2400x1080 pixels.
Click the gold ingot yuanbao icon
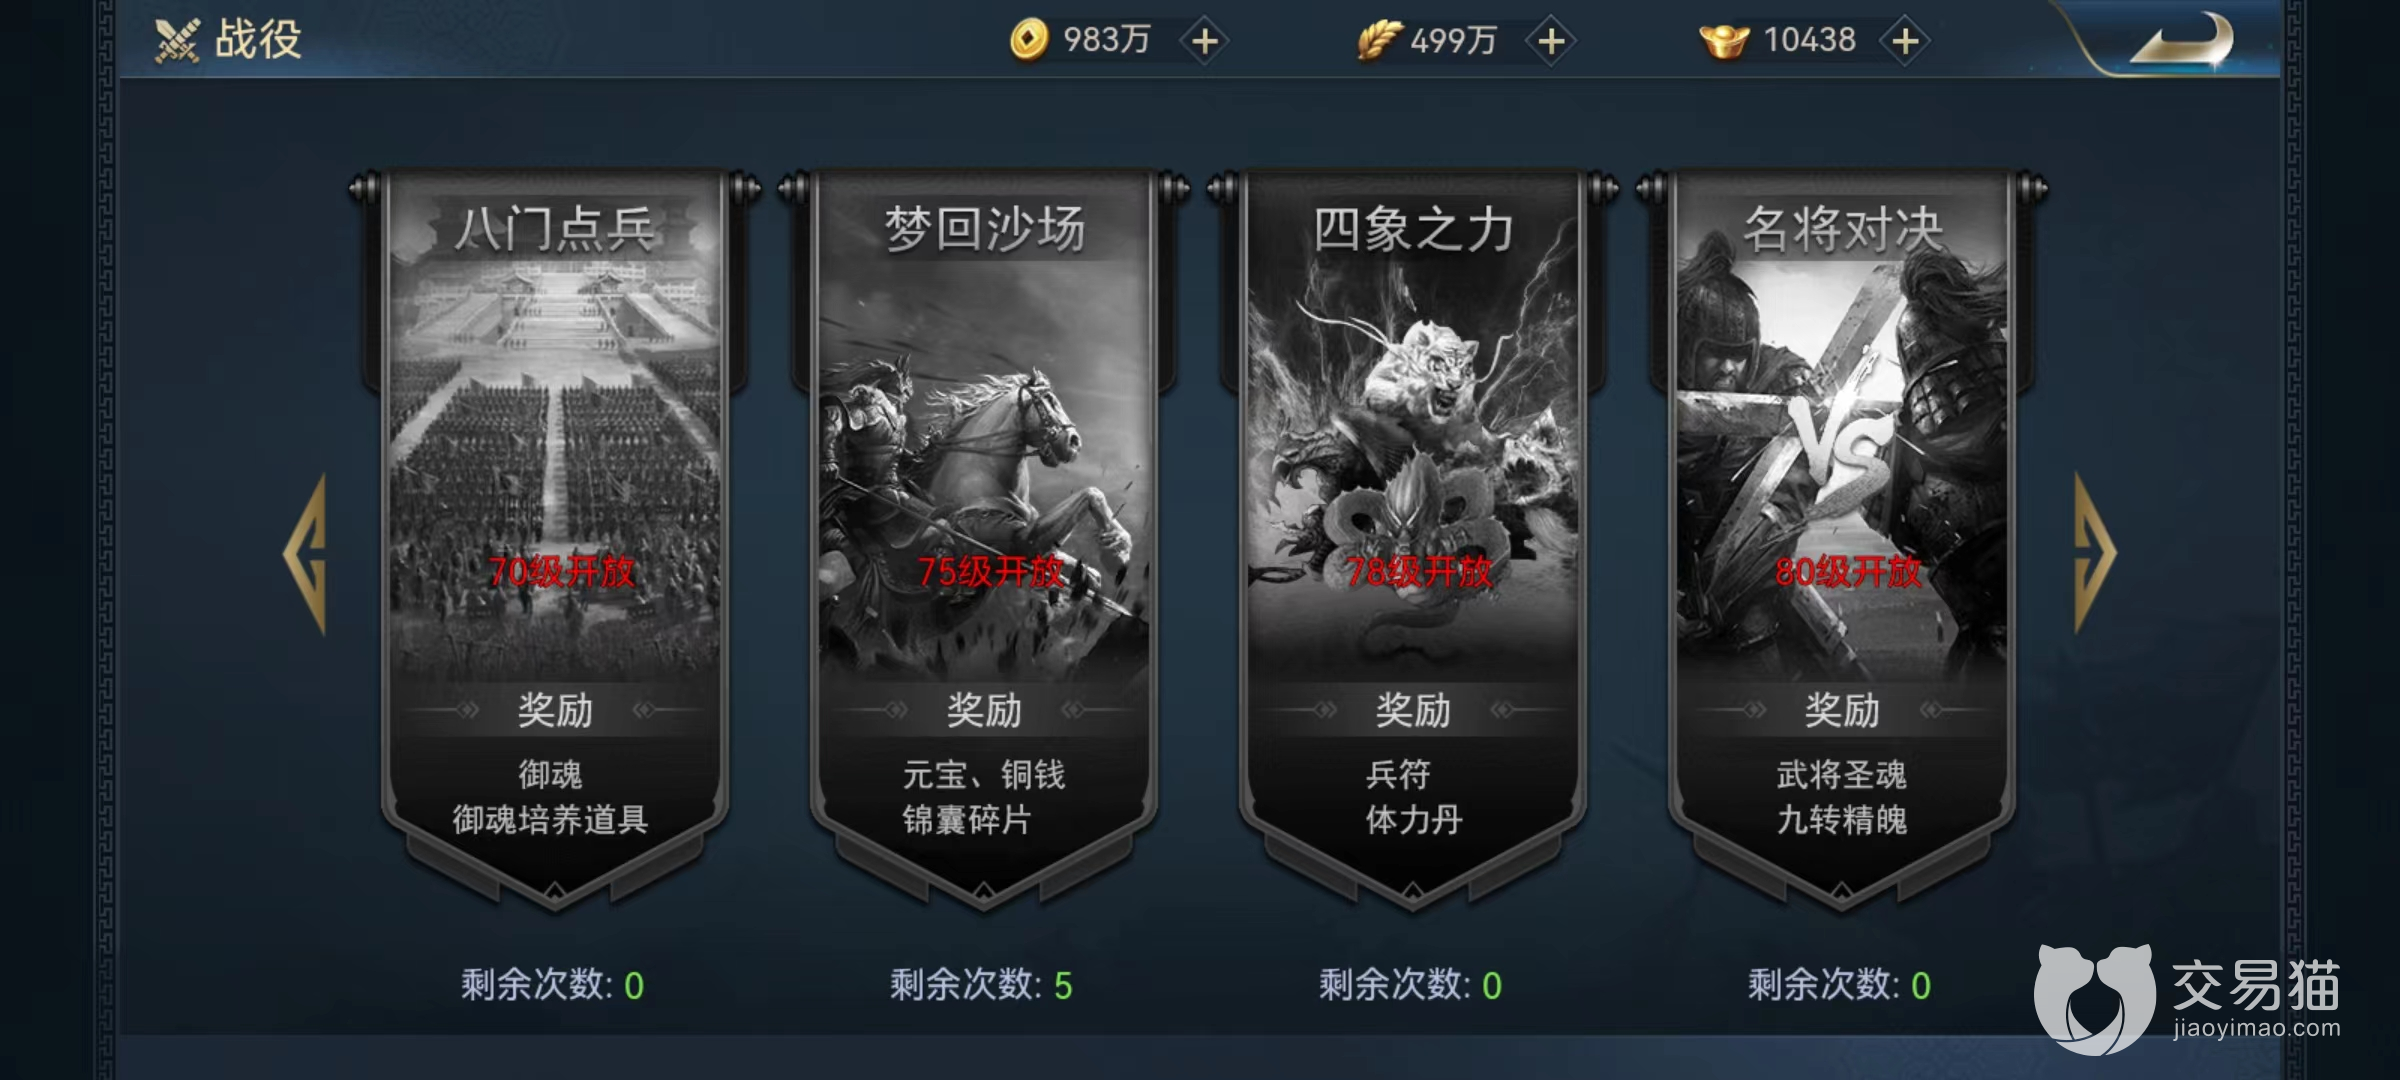tap(1724, 41)
